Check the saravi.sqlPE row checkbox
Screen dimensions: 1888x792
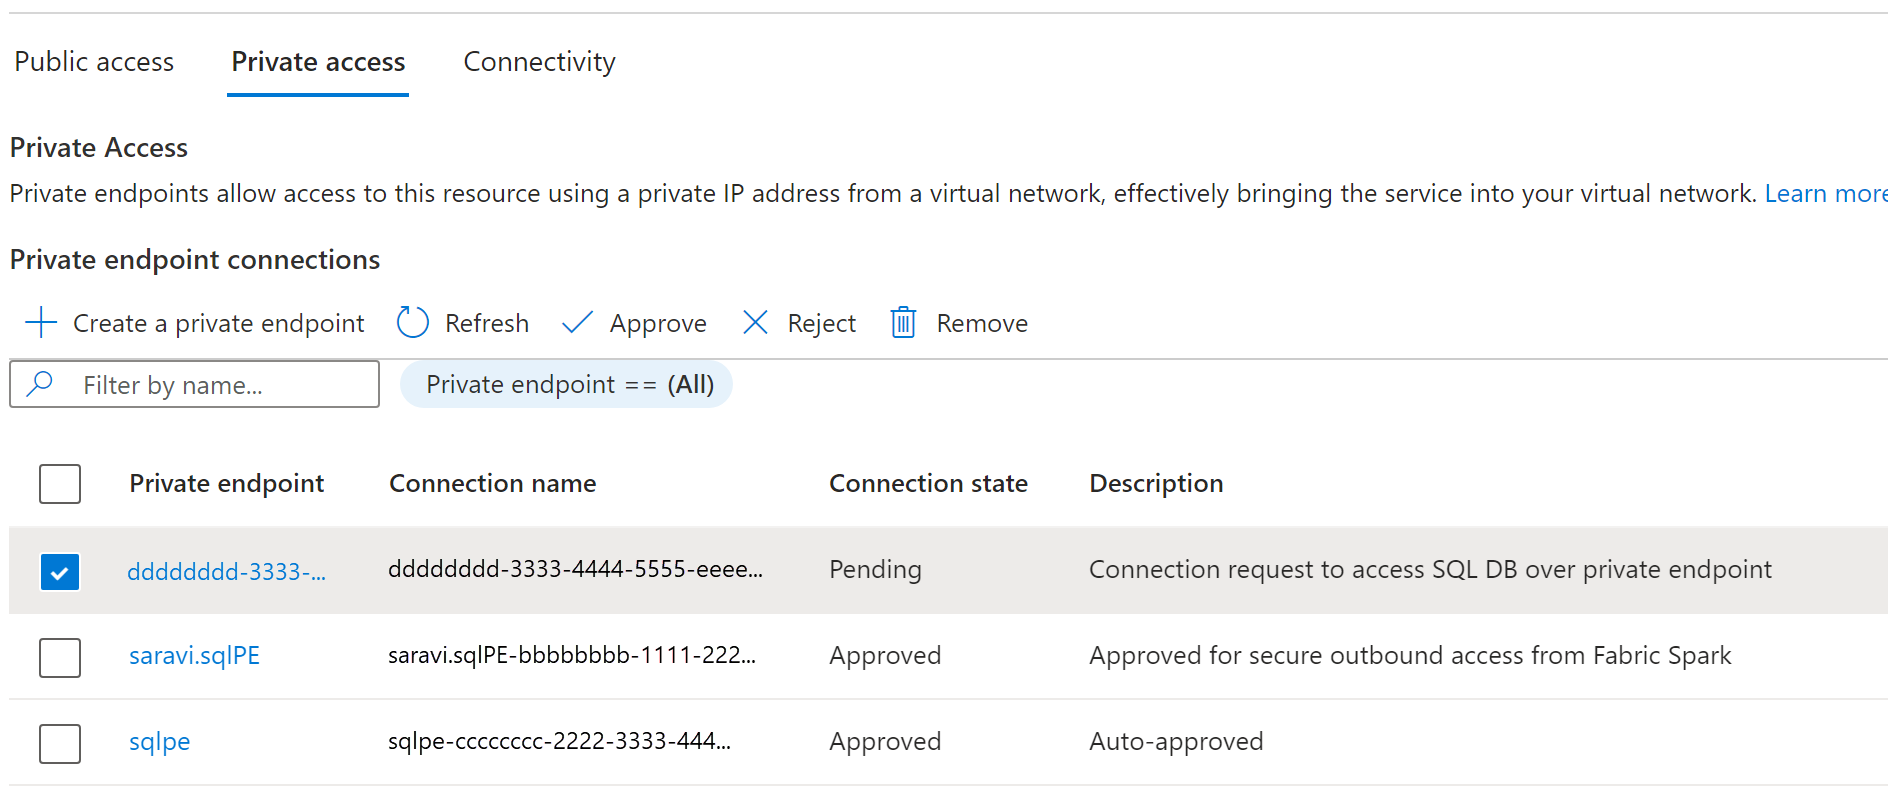60,658
